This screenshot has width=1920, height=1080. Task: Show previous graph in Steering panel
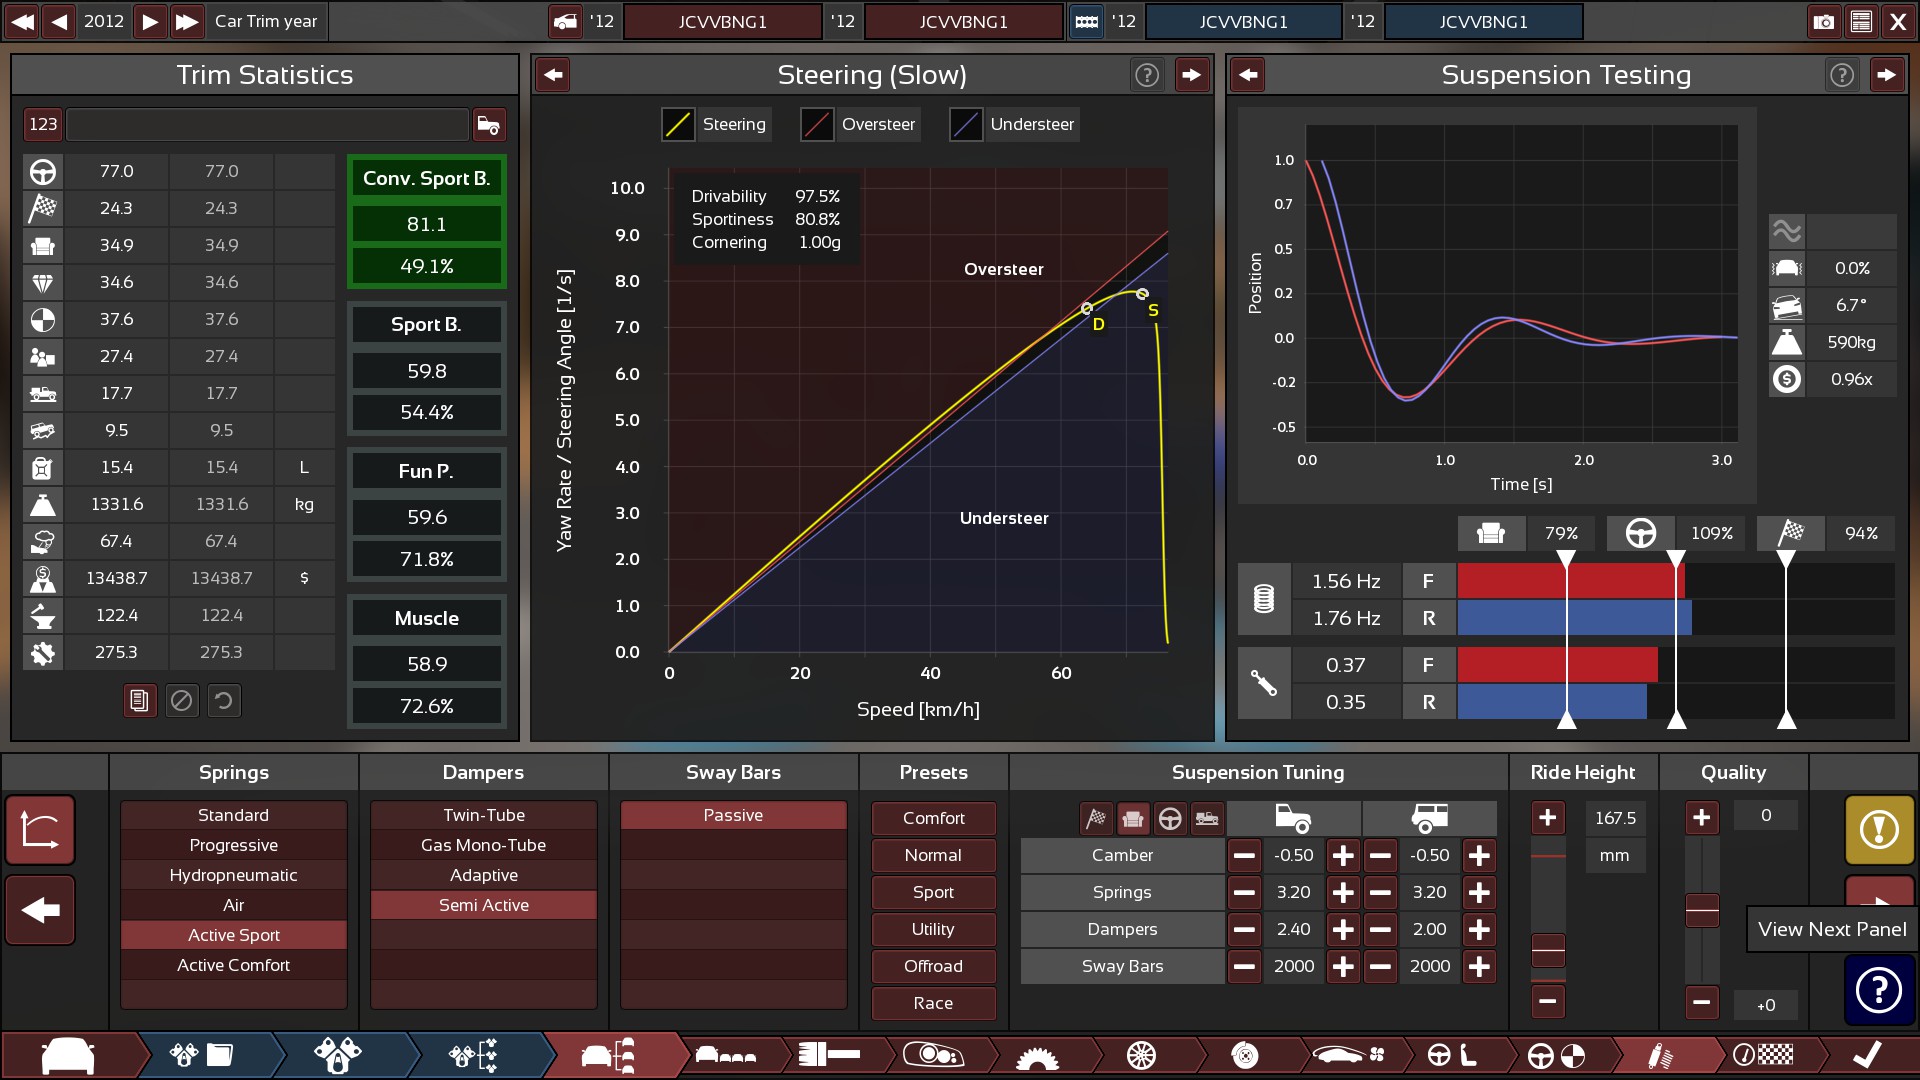point(553,75)
